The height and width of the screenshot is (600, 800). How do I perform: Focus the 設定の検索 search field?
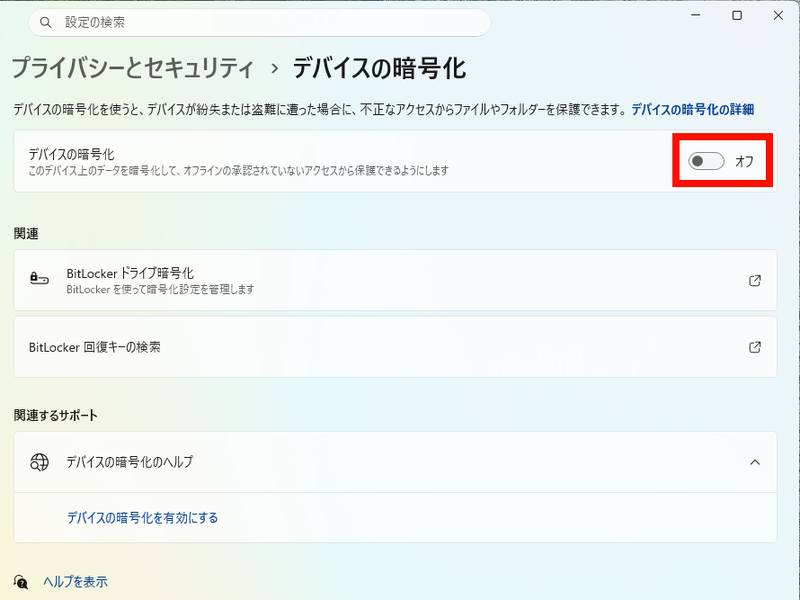click(260, 22)
